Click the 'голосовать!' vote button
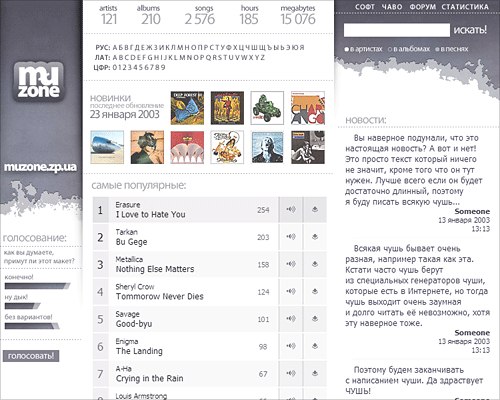Viewport: 500px width, 400px height. (x=31, y=356)
